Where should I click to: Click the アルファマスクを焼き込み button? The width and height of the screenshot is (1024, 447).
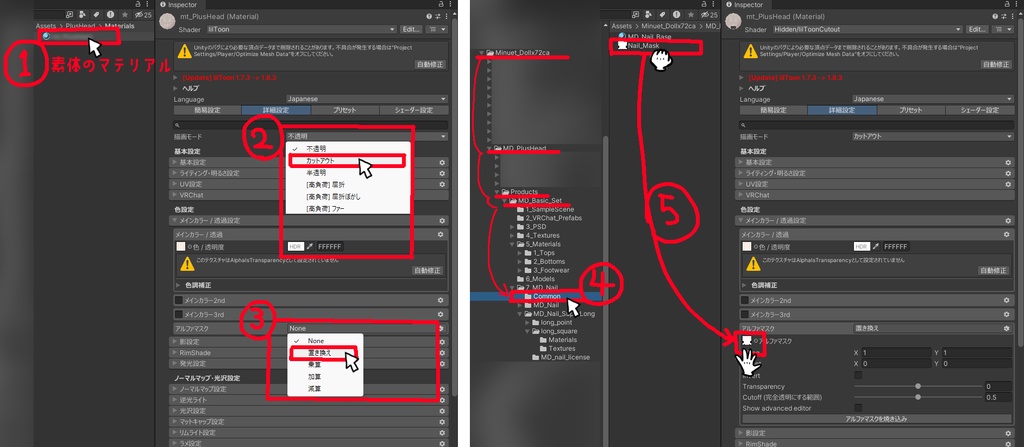tap(876, 419)
